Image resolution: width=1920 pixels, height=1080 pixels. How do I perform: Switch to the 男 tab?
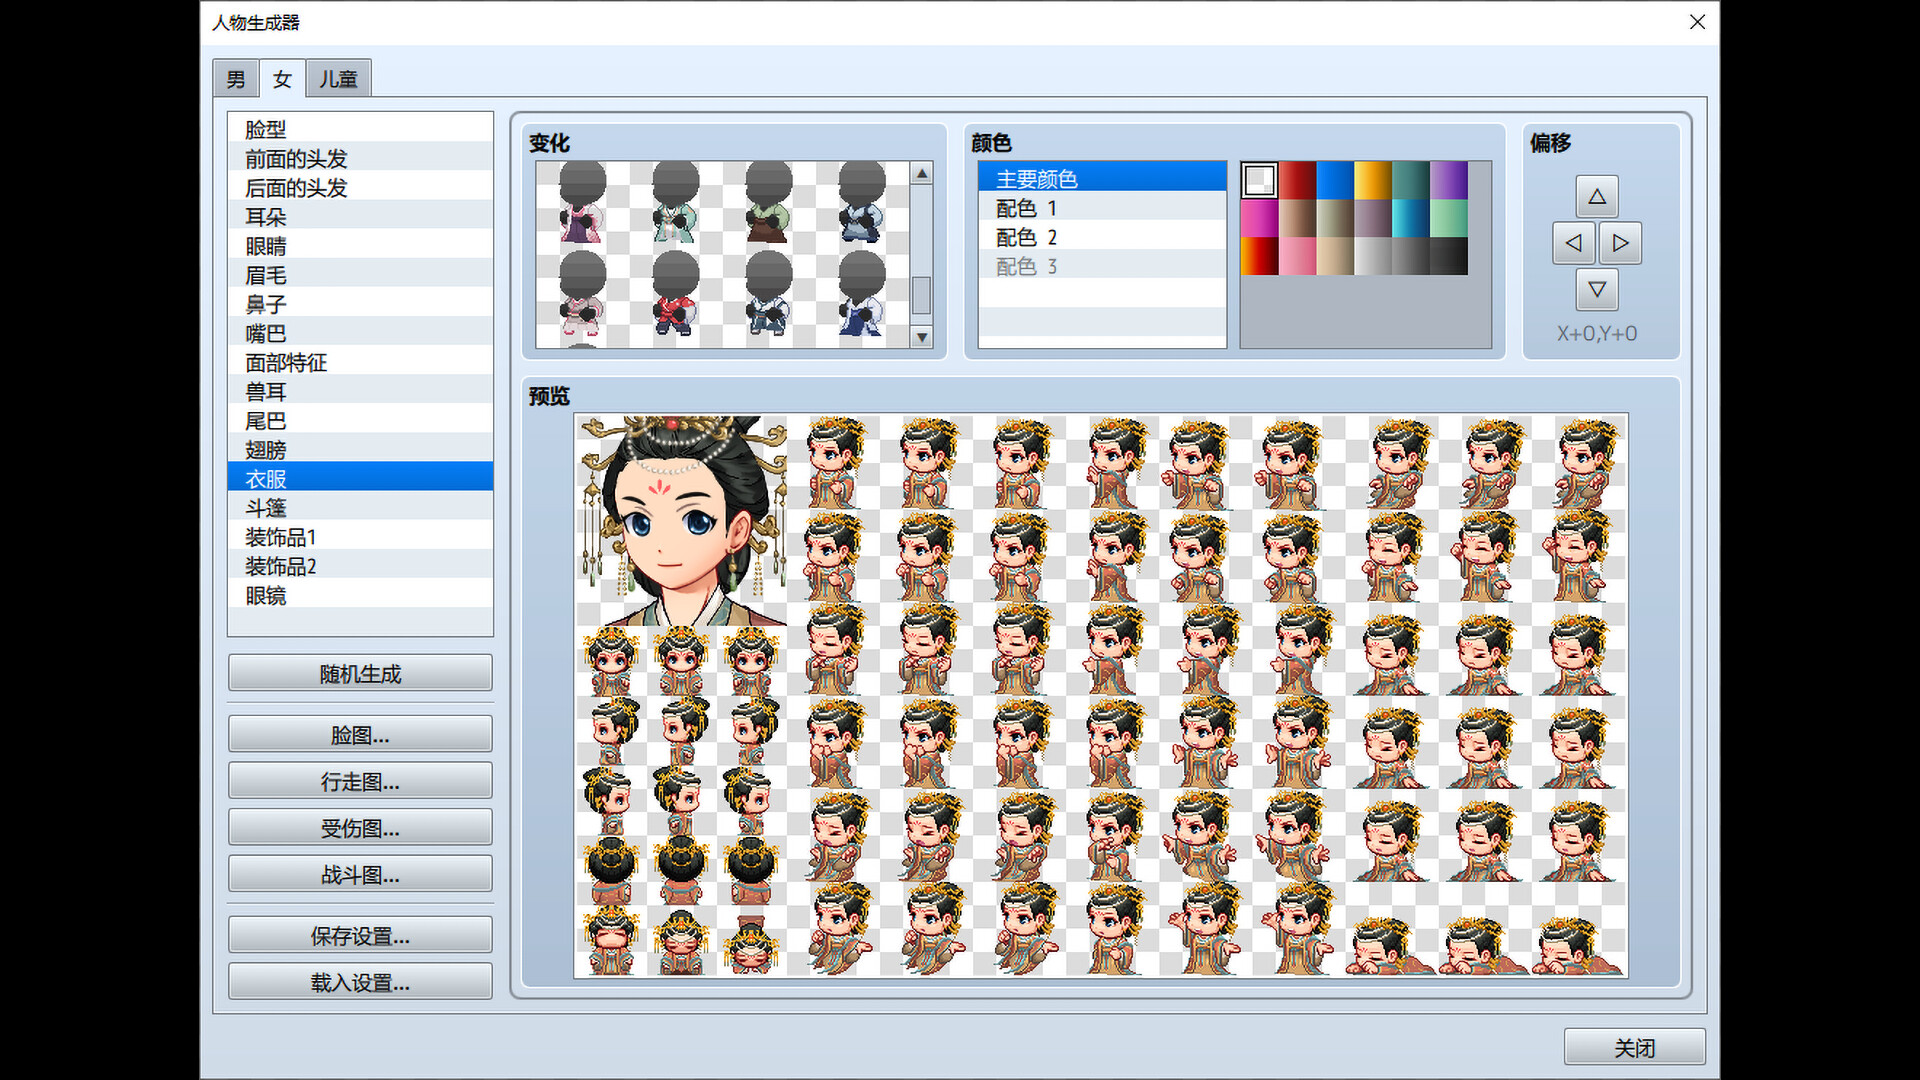tap(235, 79)
